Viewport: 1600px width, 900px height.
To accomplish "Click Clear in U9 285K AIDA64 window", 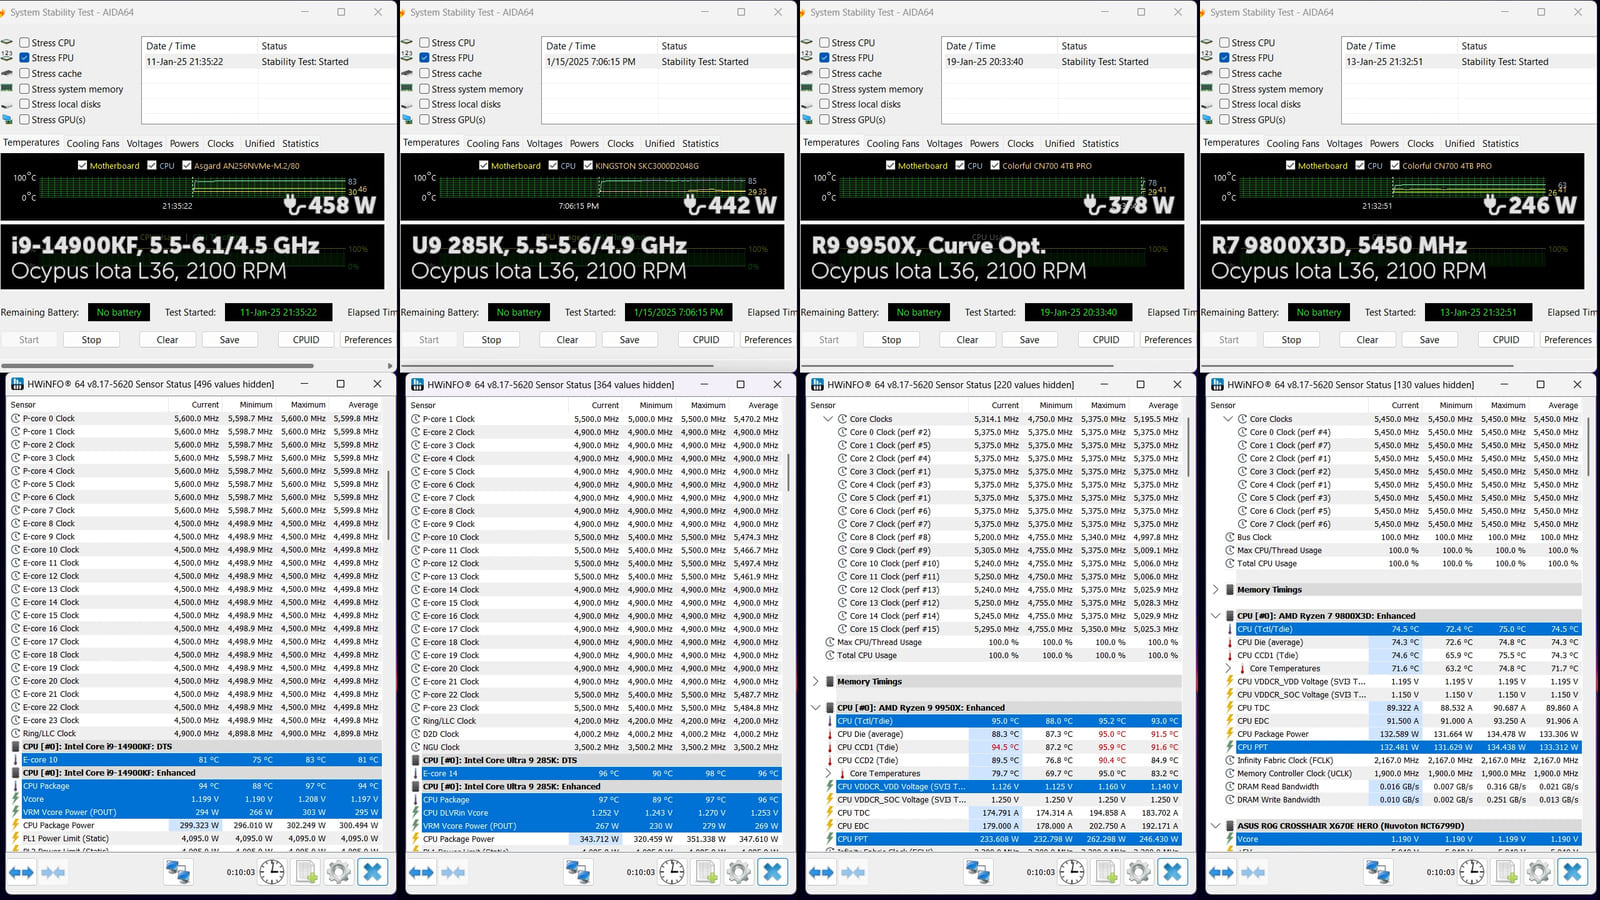I will pyautogui.click(x=567, y=340).
